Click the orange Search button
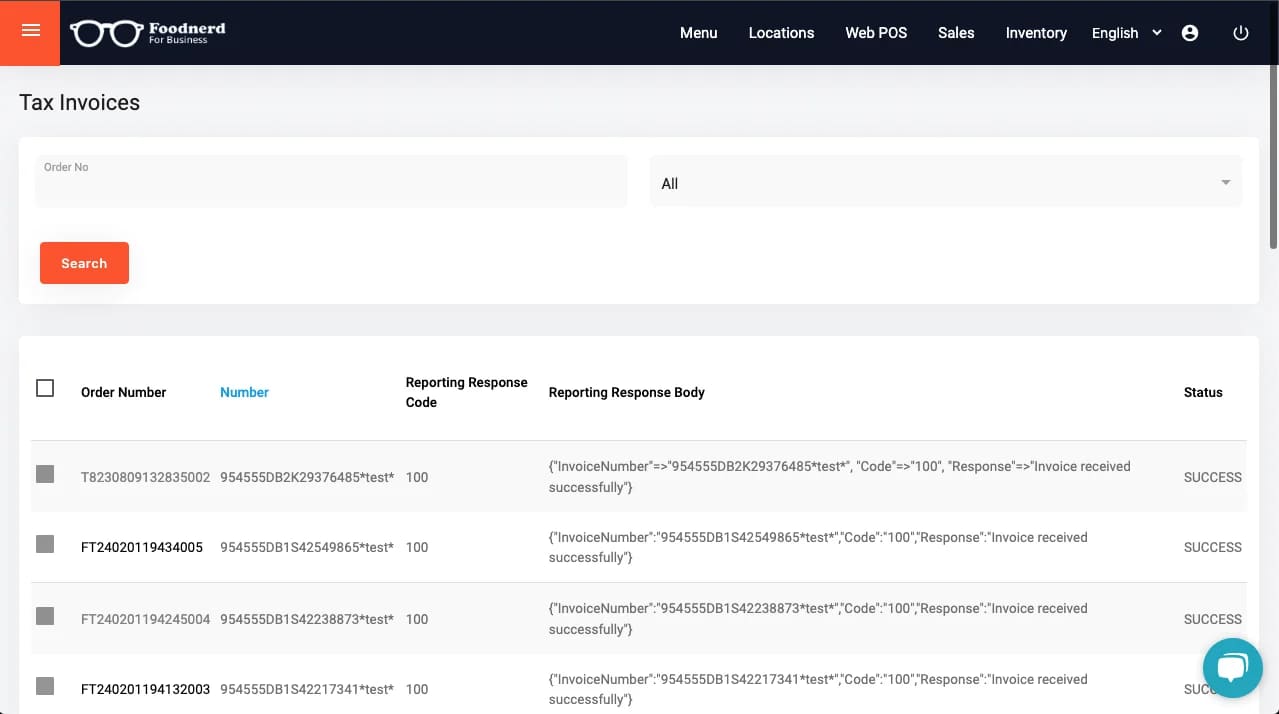This screenshot has height=714, width=1279. tap(84, 263)
